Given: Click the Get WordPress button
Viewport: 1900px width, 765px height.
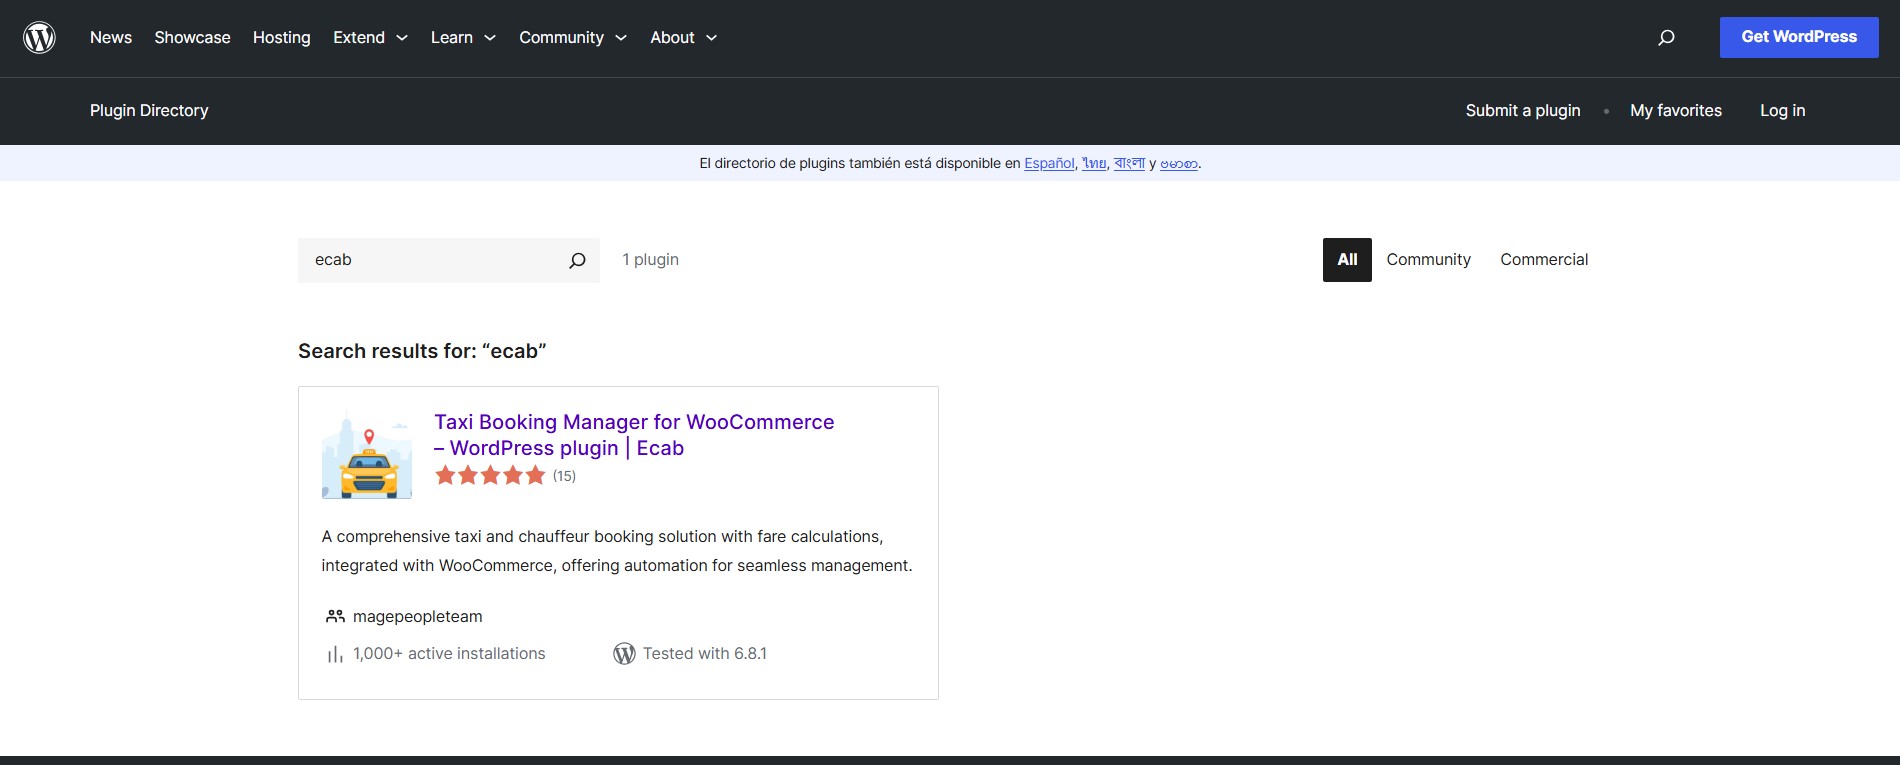Looking at the screenshot, I should coord(1799,37).
